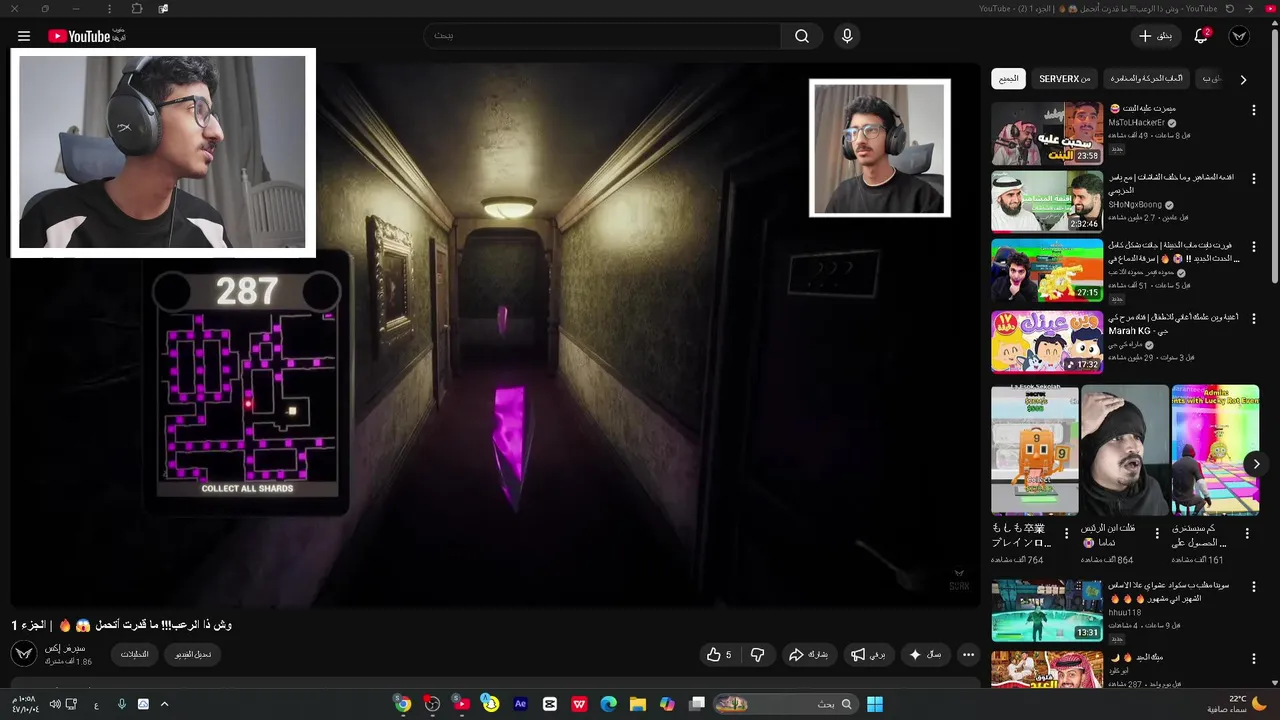Open After Effects from taskbar

tap(520, 704)
